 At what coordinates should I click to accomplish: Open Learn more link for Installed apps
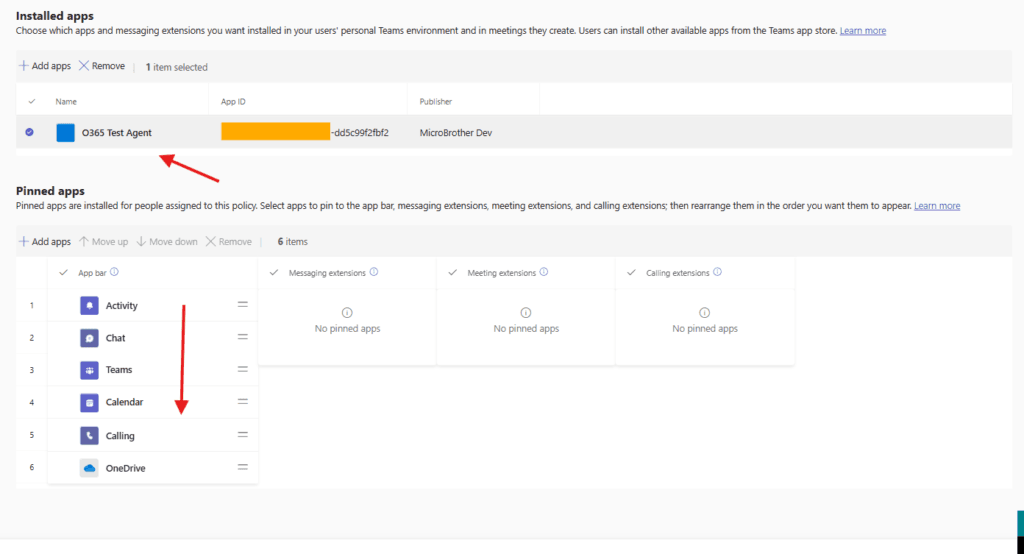click(862, 31)
